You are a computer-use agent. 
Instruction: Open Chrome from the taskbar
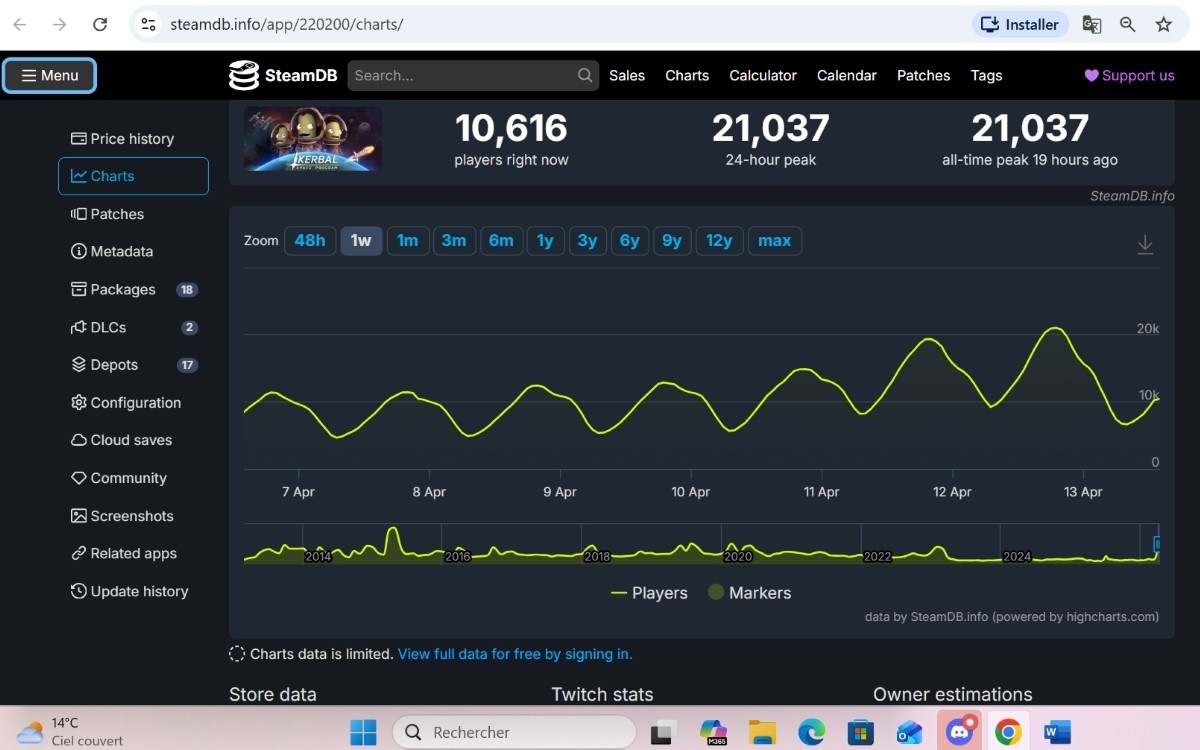[1007, 732]
